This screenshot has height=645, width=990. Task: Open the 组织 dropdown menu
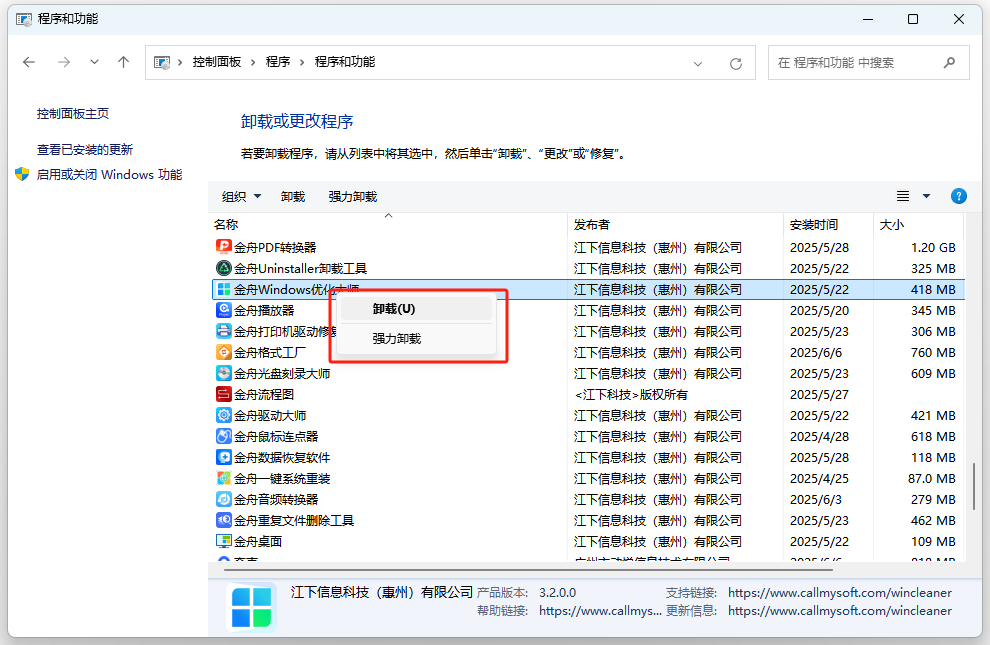(x=241, y=196)
